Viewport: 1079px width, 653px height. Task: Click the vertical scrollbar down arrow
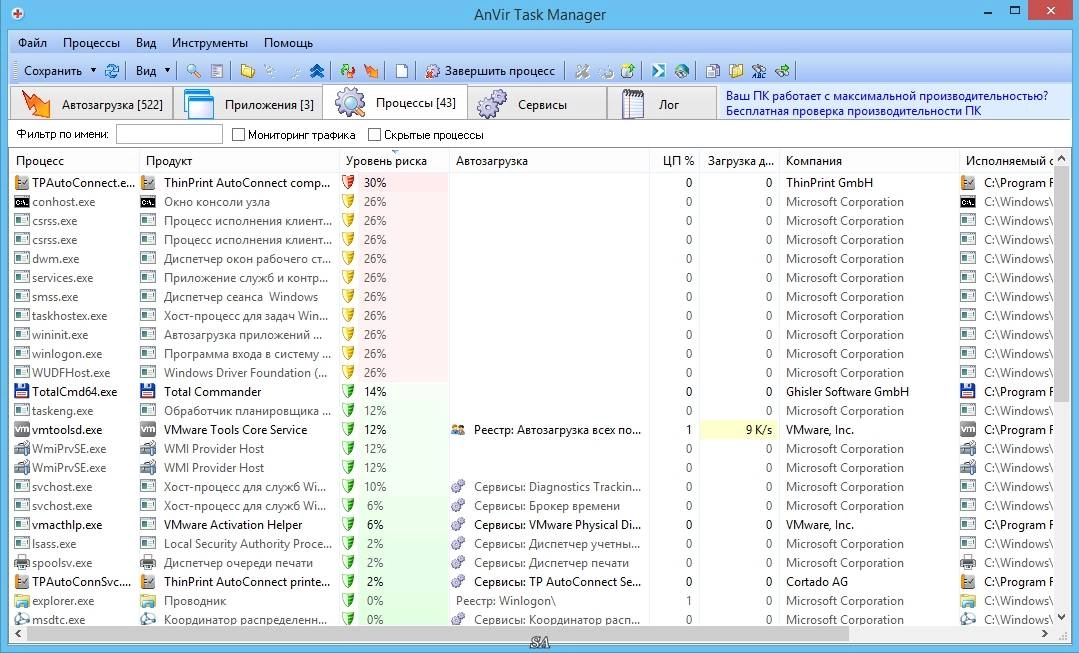[x=1061, y=617]
